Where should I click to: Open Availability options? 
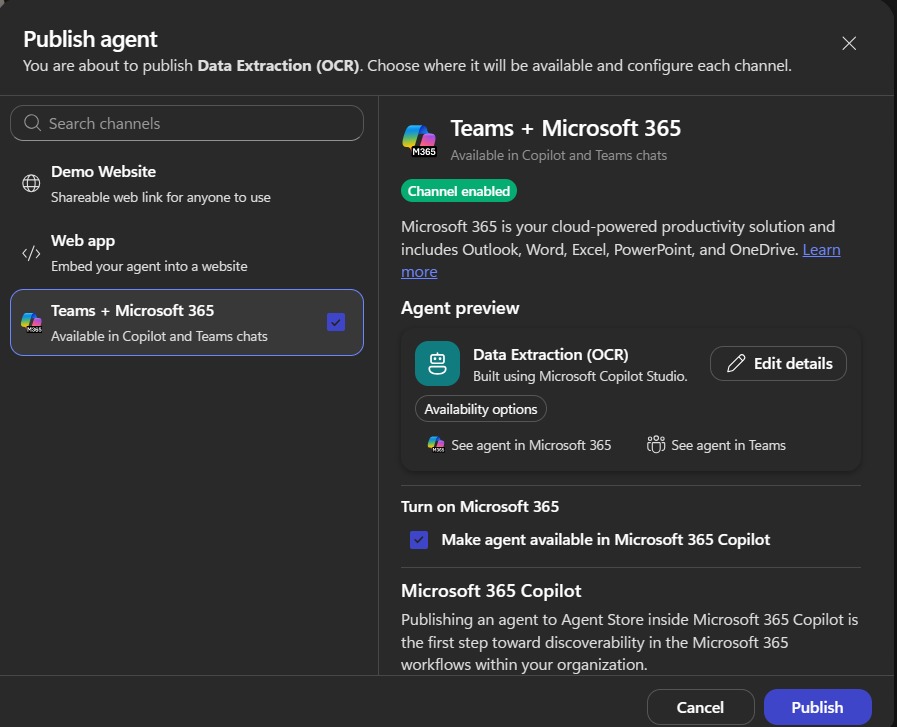coord(481,409)
